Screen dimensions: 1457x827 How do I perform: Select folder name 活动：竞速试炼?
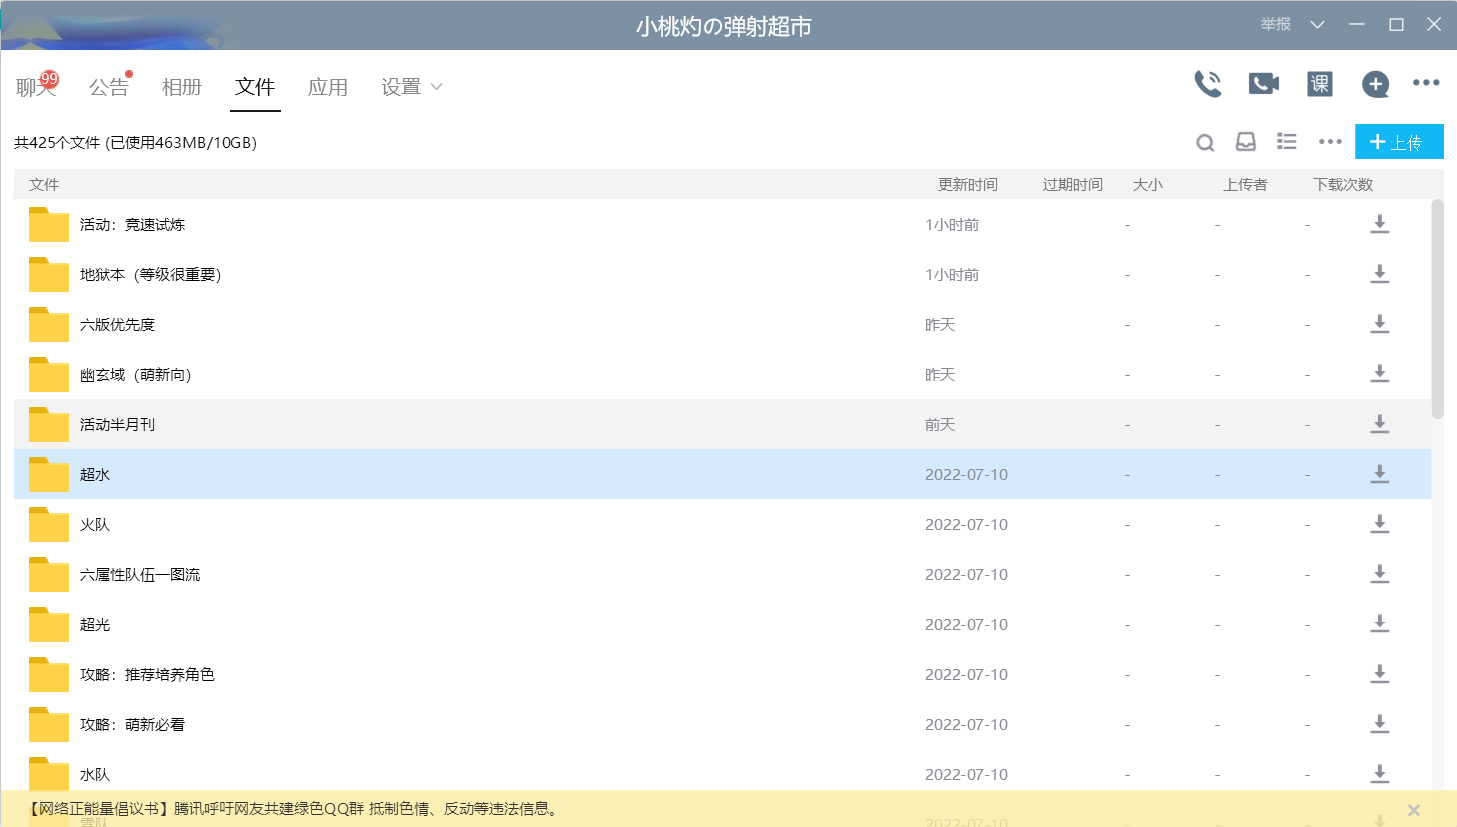click(x=132, y=224)
